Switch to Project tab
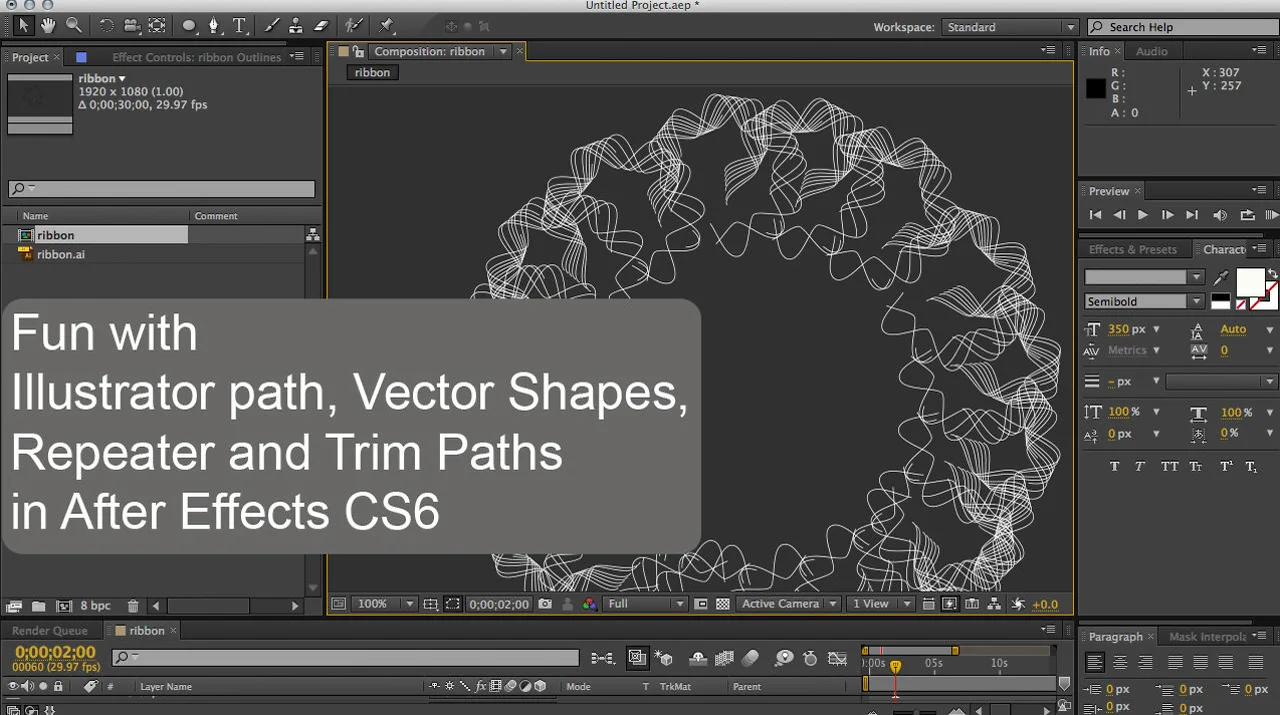Viewport: 1280px width, 715px height. tap(30, 57)
